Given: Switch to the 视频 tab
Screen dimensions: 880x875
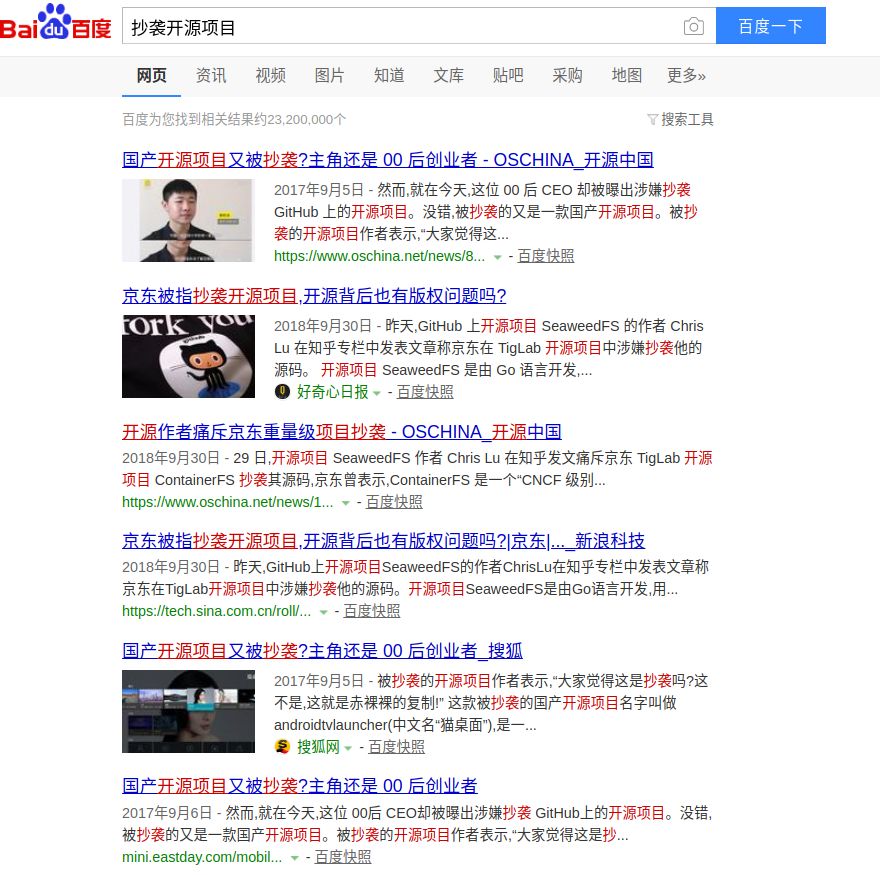Looking at the screenshot, I should tap(271, 75).
